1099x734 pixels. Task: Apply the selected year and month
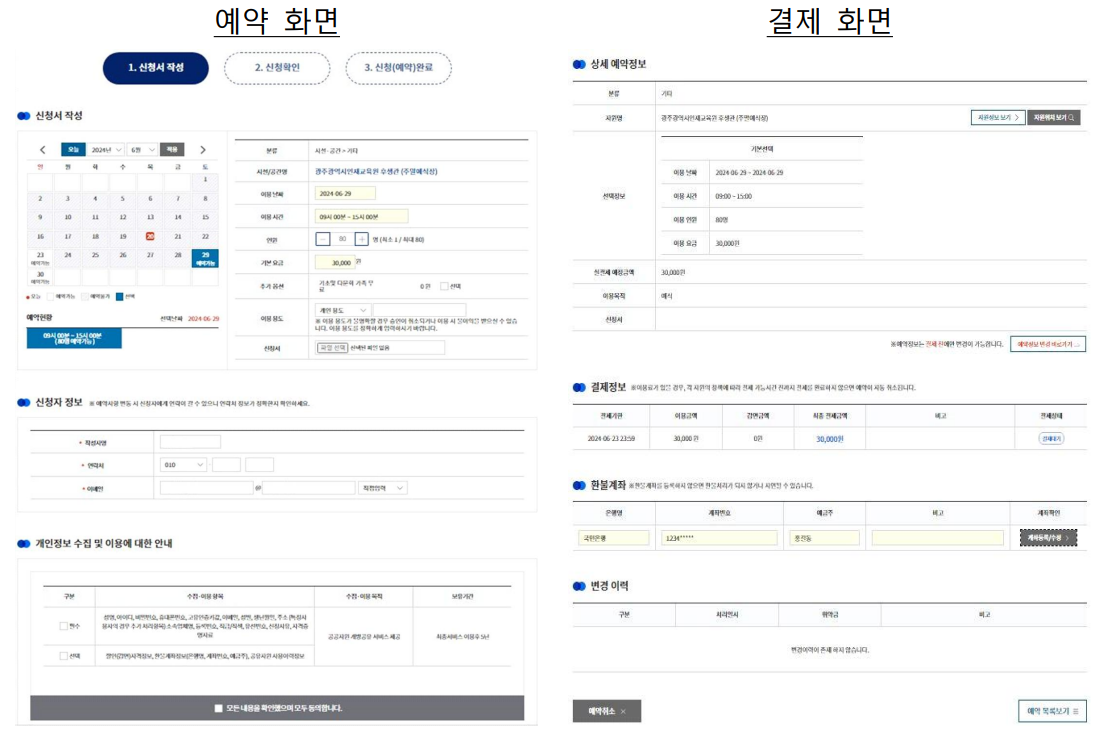[x=172, y=149]
